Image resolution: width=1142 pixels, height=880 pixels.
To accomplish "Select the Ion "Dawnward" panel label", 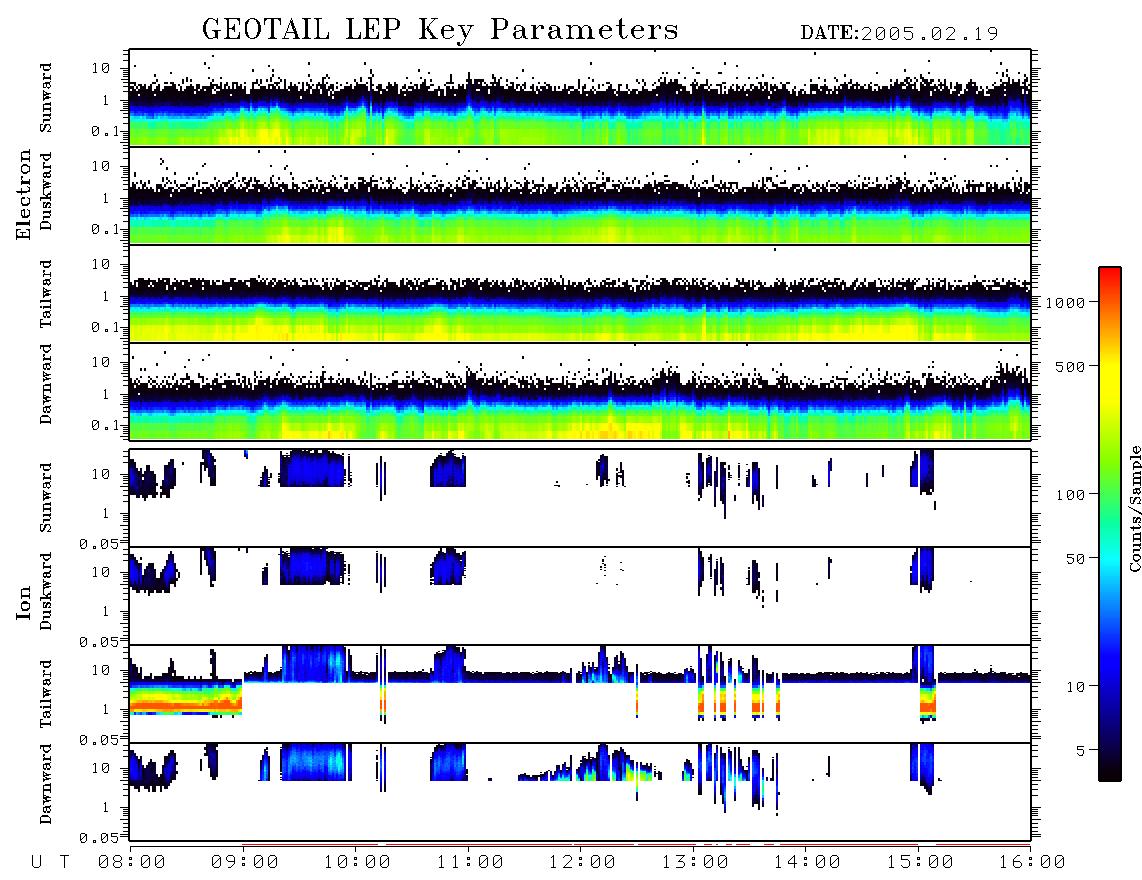I will pos(46,784).
